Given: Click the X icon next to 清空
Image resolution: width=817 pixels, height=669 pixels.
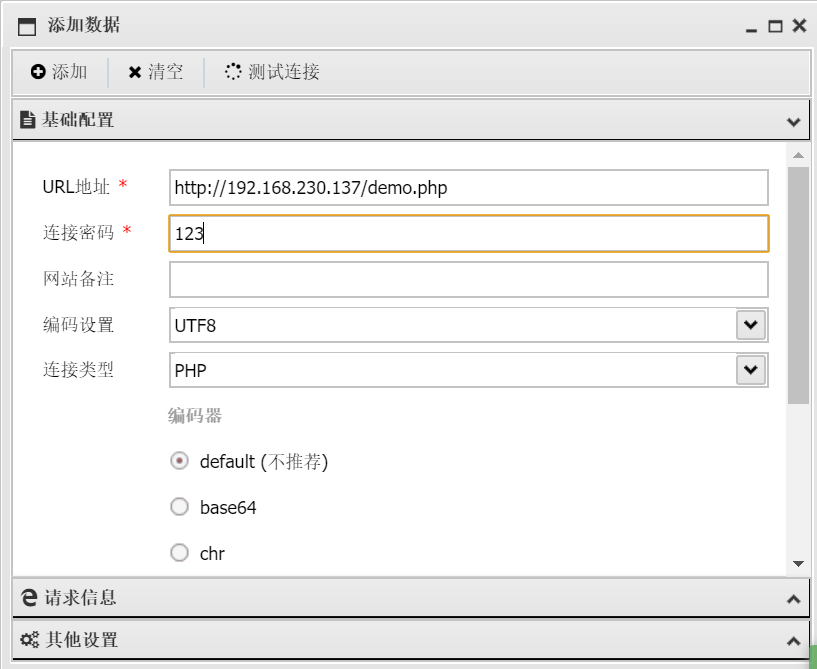Looking at the screenshot, I should (135, 72).
